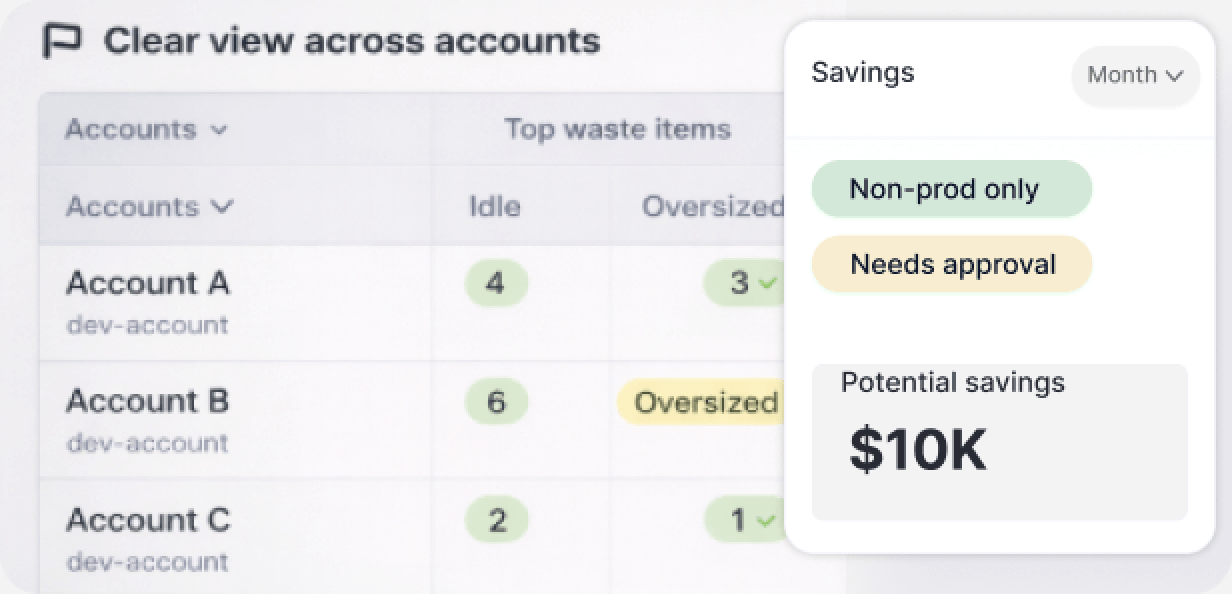The image size is (1232, 594).
Task: Click the Potential savings $10K card
Action: (999, 441)
